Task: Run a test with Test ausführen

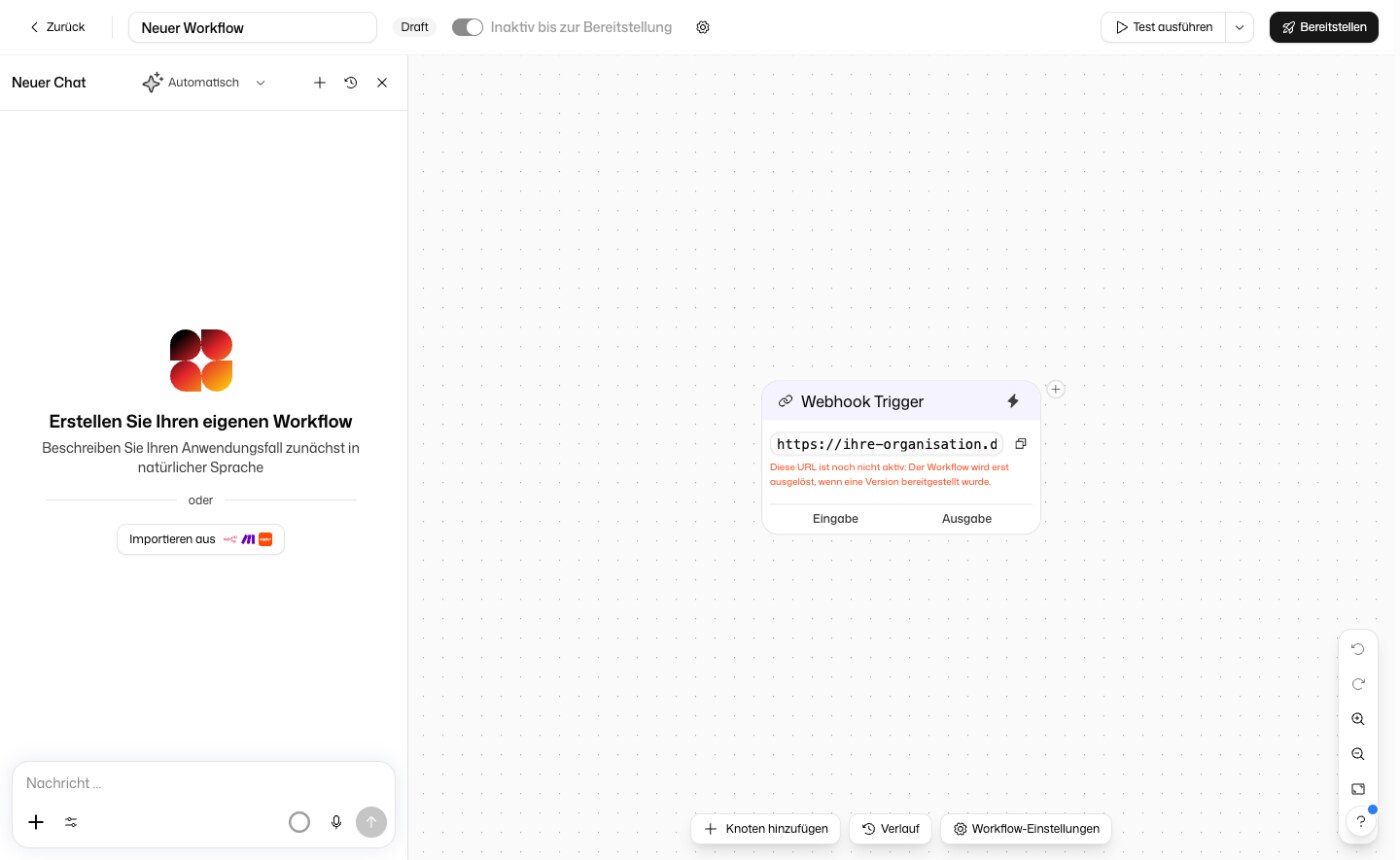Action: 1164,27
